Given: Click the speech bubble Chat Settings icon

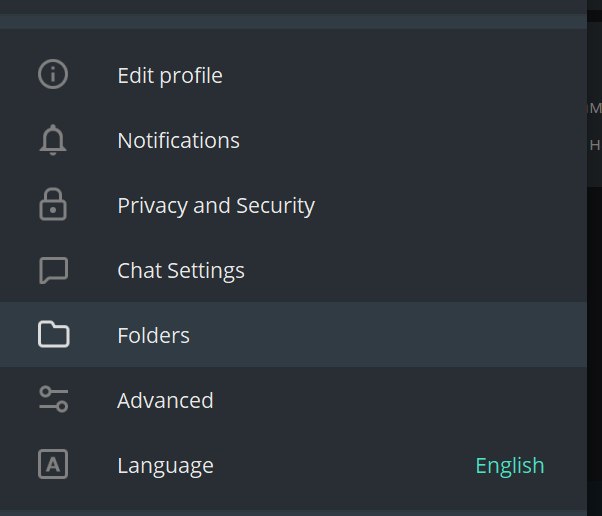Looking at the screenshot, I should tap(53, 270).
